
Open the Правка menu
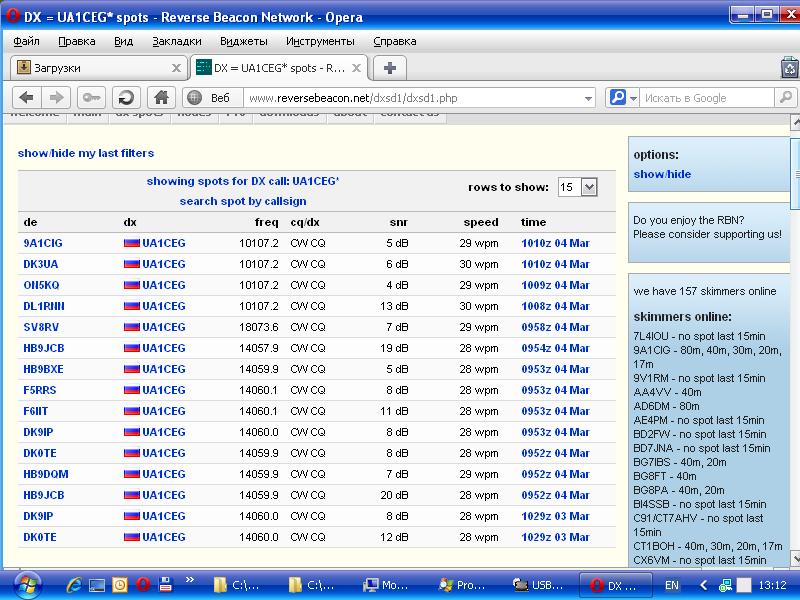tap(77, 41)
